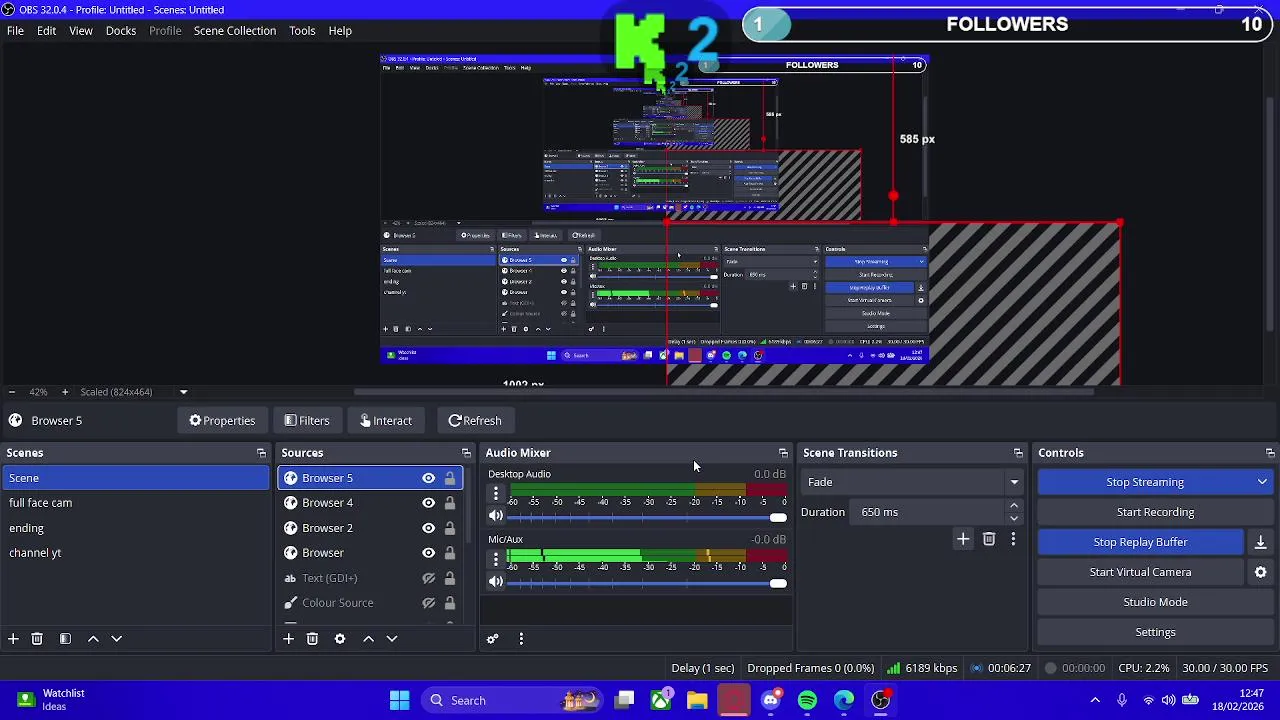The image size is (1280, 720).
Task: Open the Tools menu
Action: [302, 31]
